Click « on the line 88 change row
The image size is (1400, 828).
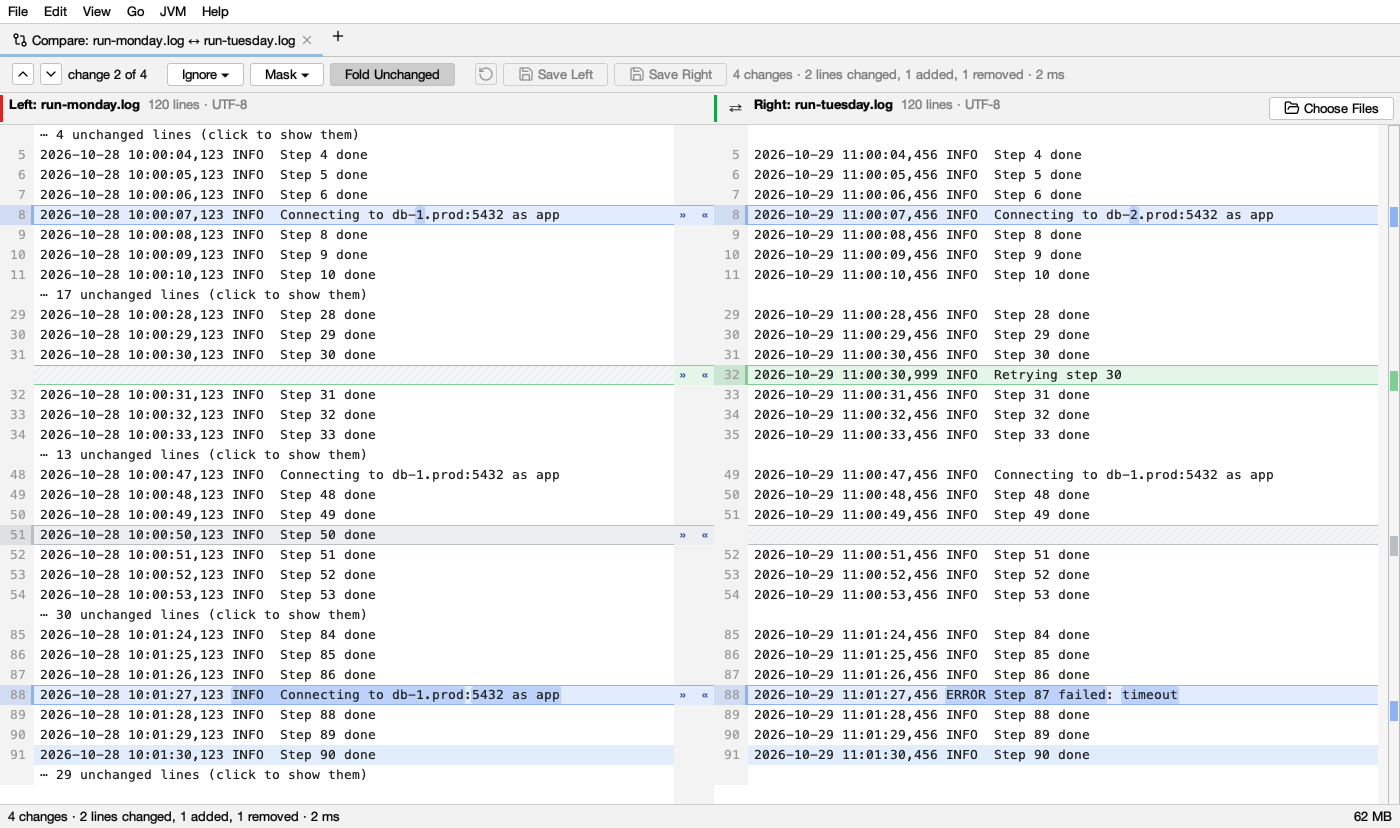(704, 695)
